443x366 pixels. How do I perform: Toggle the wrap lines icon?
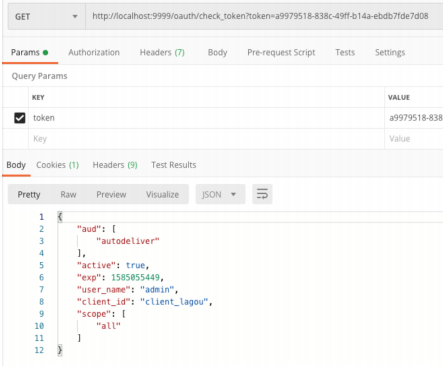coord(262,194)
